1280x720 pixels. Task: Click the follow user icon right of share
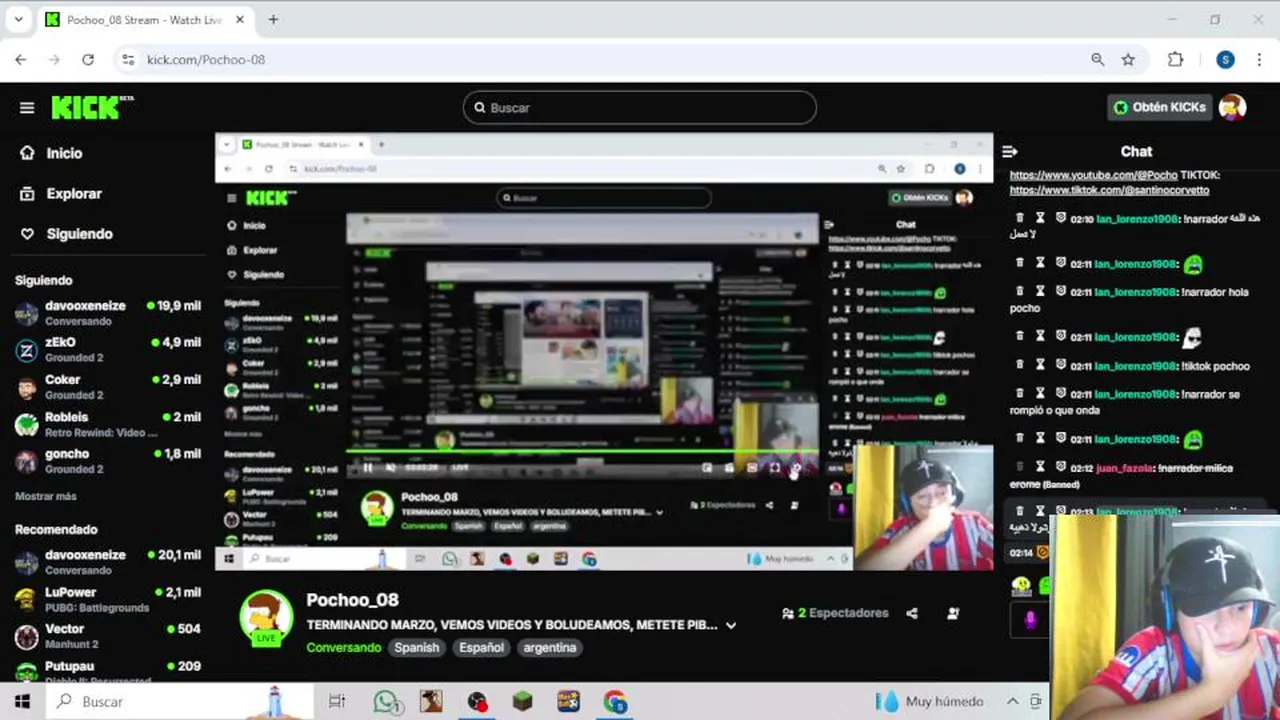953,613
